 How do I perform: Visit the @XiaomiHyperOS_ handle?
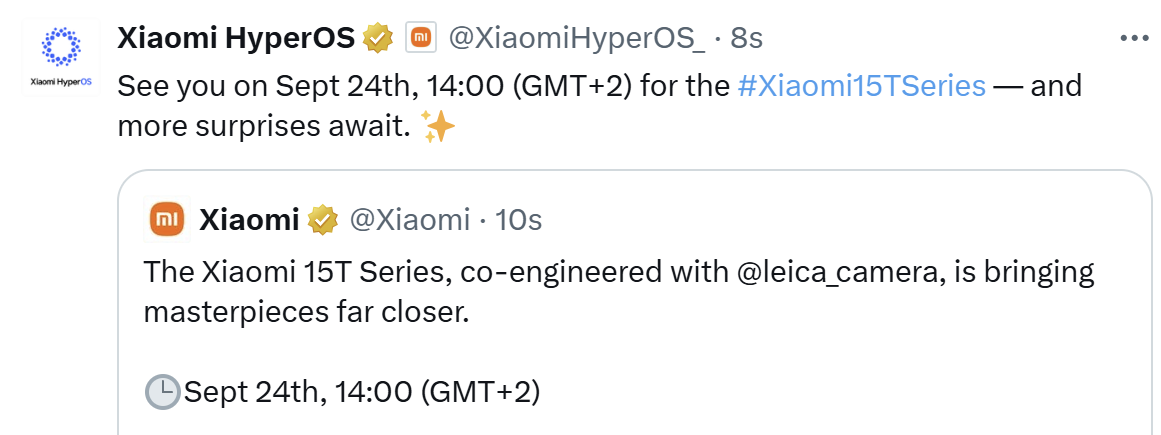click(x=576, y=39)
